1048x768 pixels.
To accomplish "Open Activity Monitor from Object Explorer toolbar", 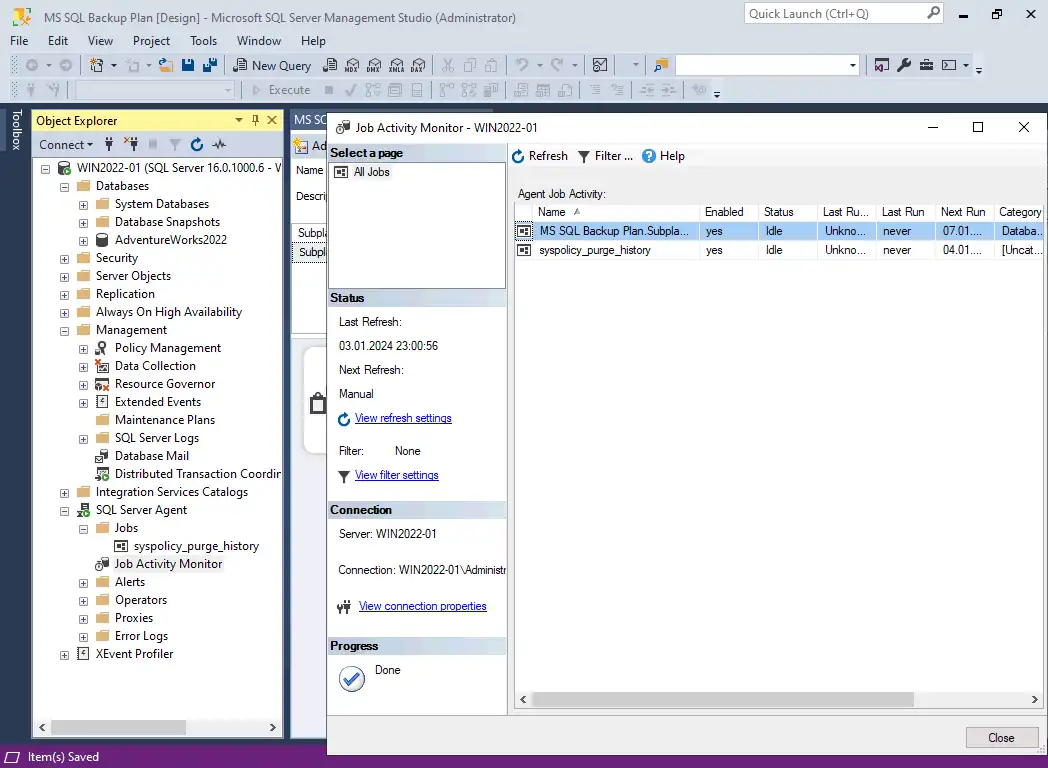I will point(219,145).
